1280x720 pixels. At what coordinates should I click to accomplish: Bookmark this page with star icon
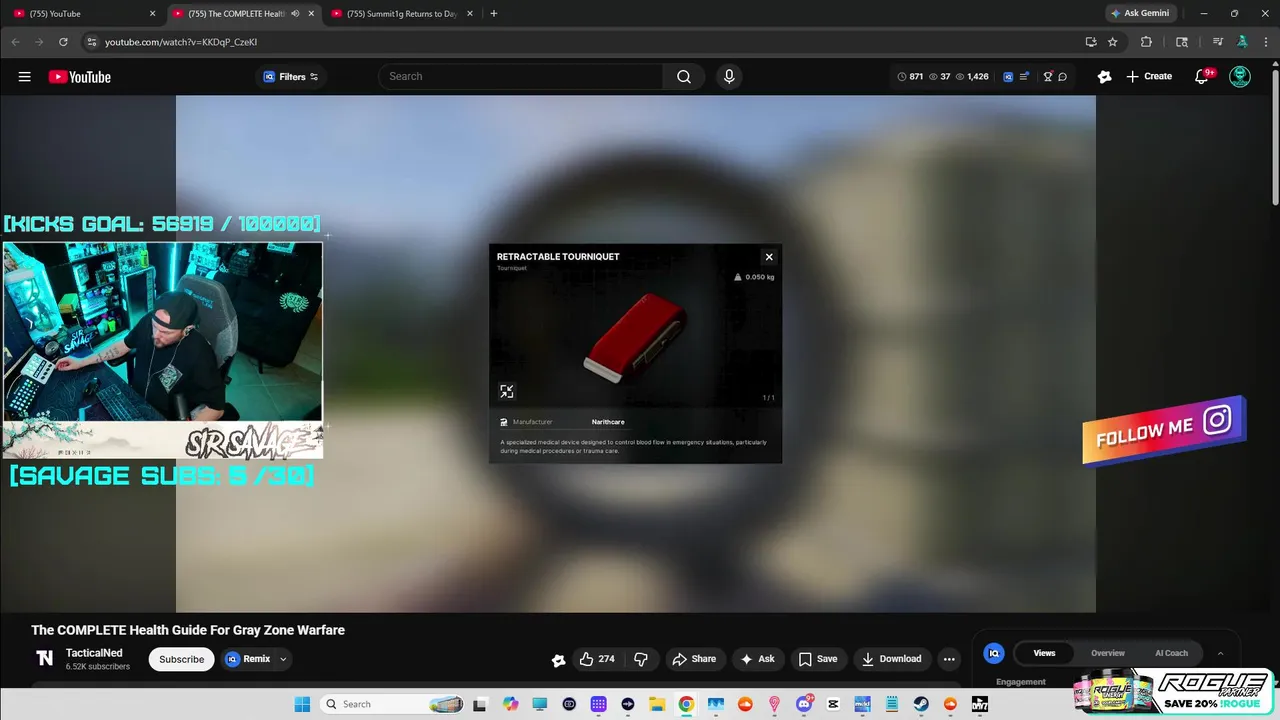[1113, 42]
